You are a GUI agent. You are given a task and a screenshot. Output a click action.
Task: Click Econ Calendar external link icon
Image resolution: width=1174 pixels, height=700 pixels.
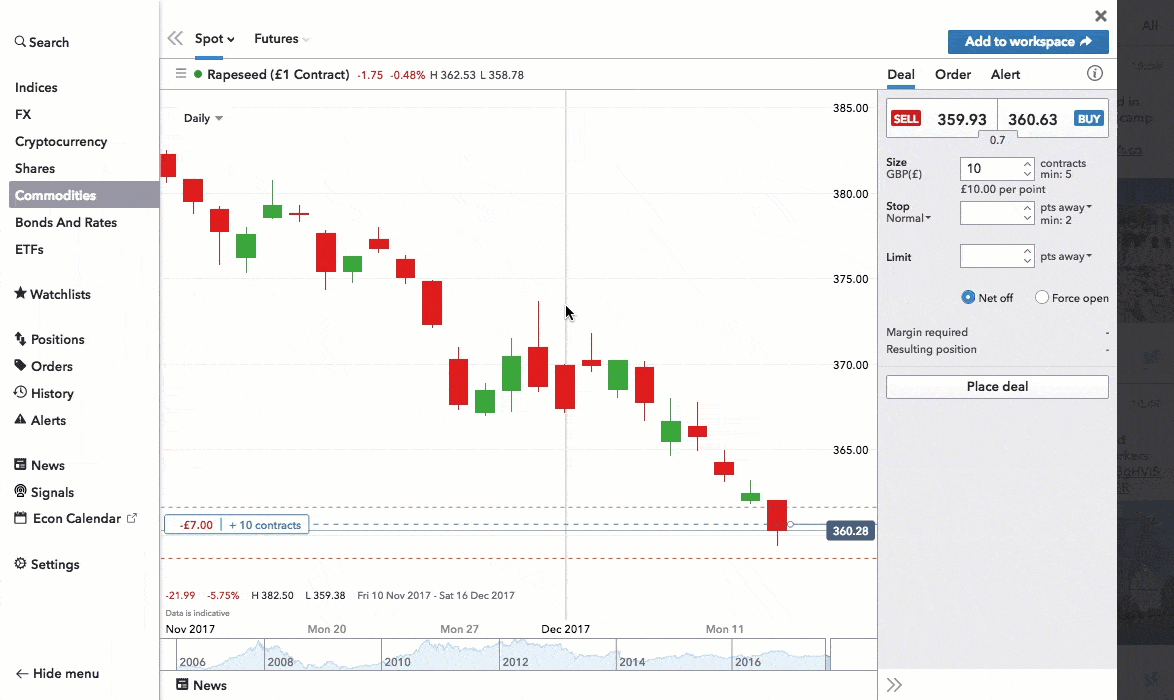pos(132,518)
